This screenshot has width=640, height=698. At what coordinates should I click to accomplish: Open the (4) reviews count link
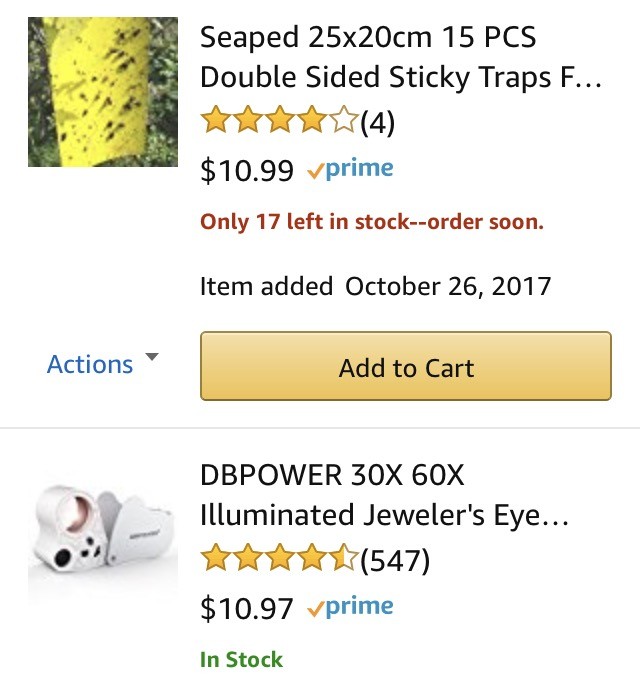[x=377, y=122]
